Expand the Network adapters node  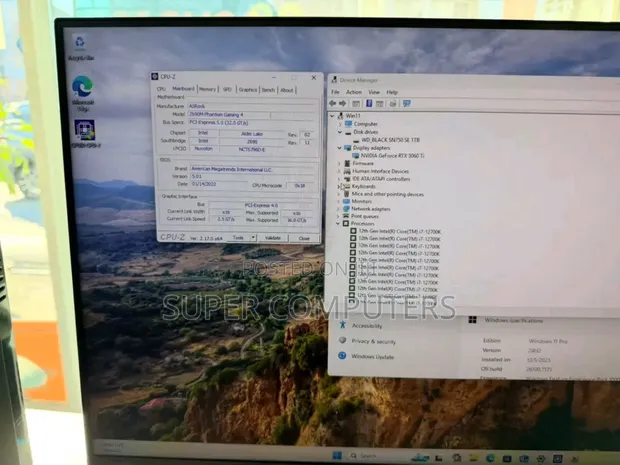point(338,209)
